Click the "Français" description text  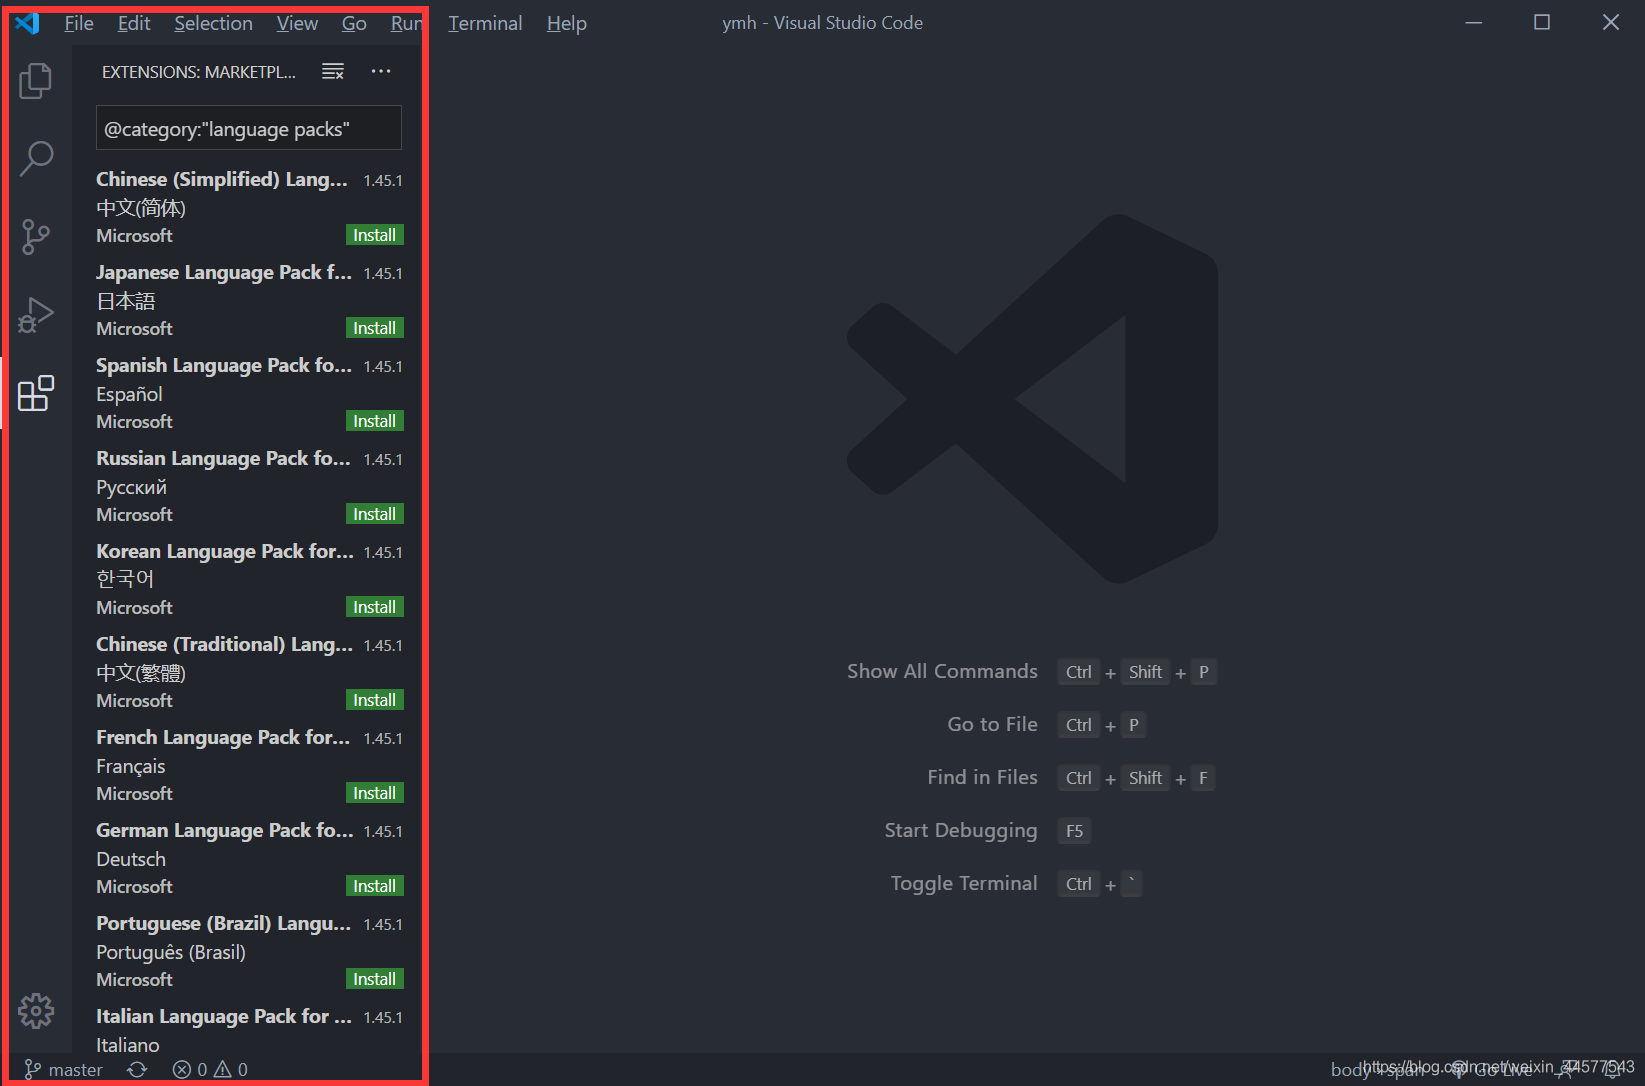[x=131, y=766]
